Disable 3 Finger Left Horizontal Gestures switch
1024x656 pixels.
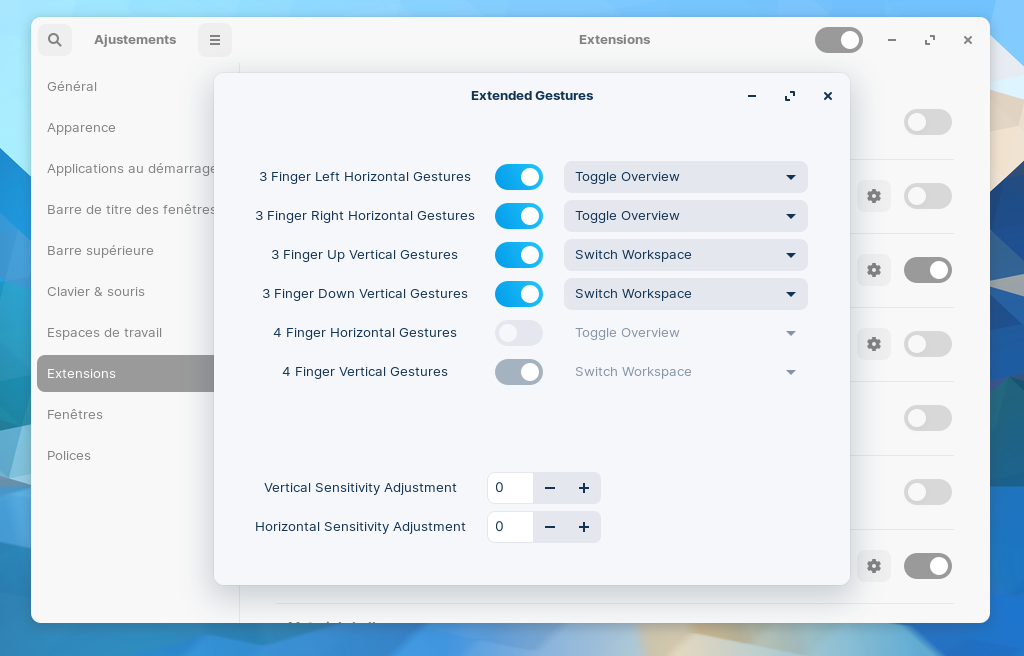pos(519,177)
